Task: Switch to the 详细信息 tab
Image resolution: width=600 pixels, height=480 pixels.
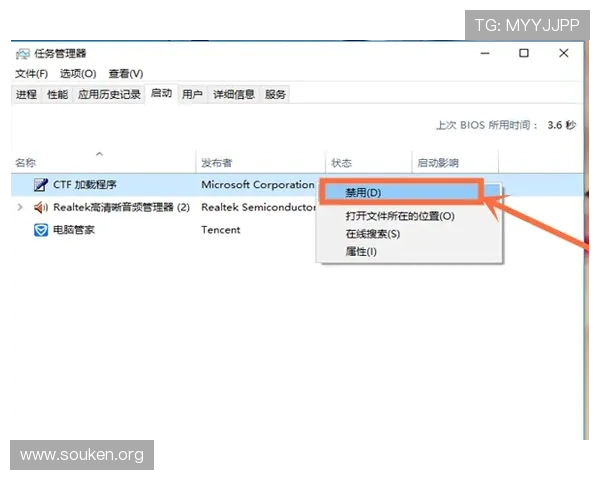Action: (x=234, y=94)
